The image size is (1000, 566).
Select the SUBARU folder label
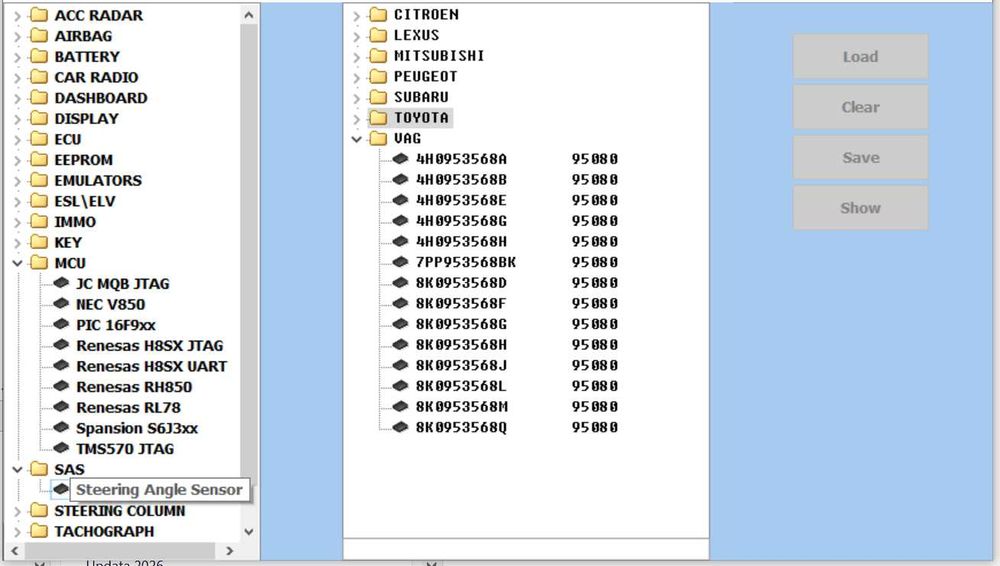tap(421, 97)
